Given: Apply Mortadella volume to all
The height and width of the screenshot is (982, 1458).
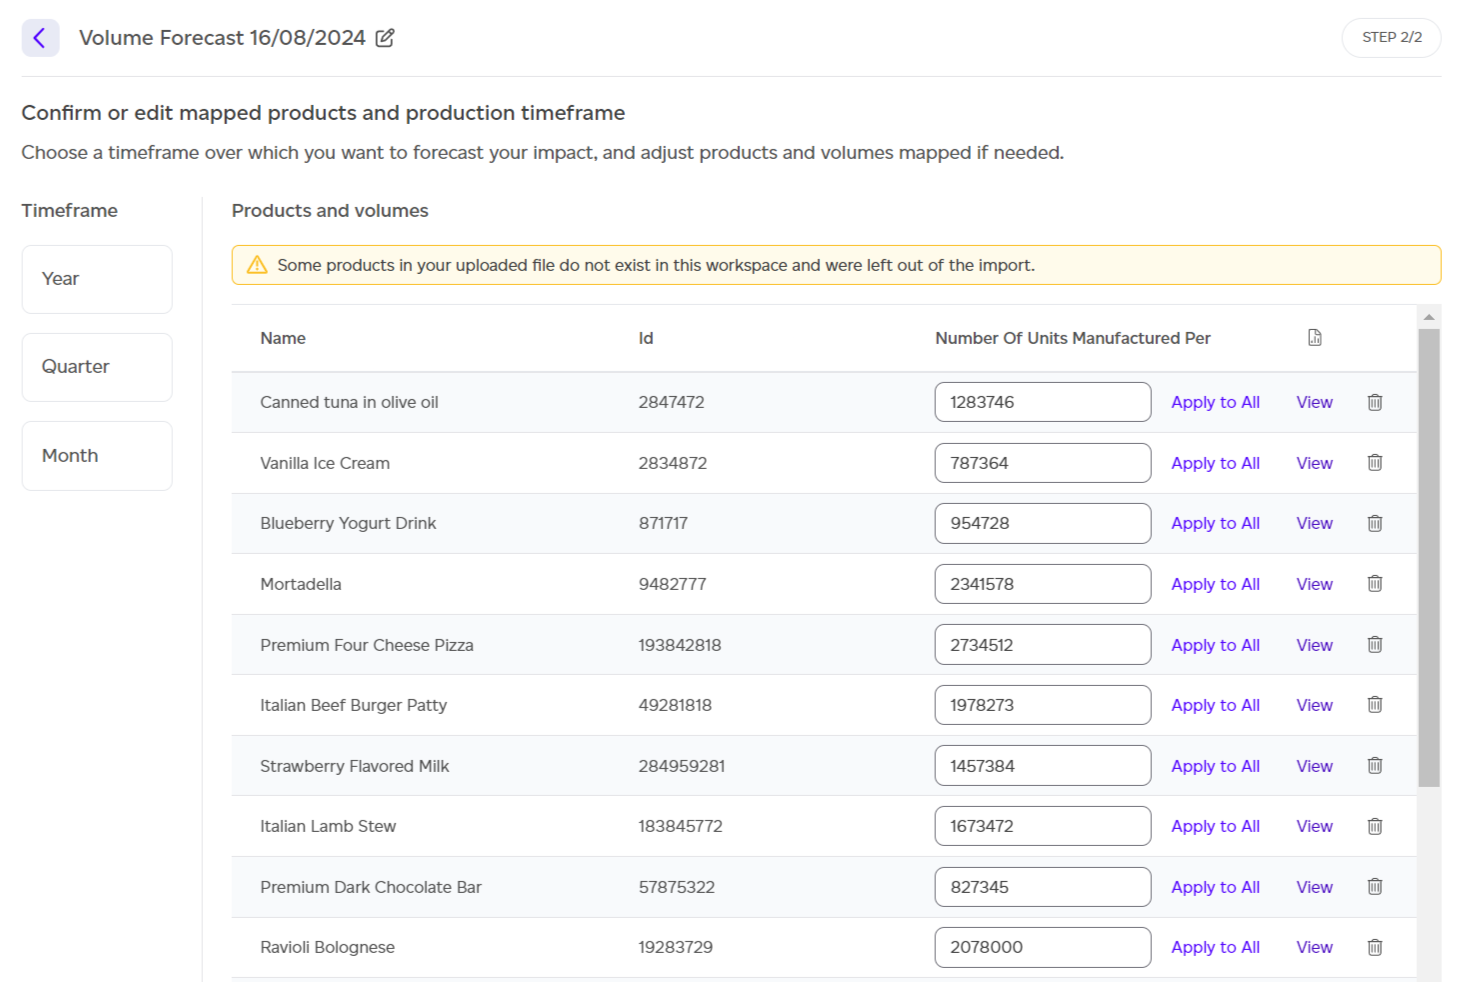Looking at the screenshot, I should tap(1215, 584).
